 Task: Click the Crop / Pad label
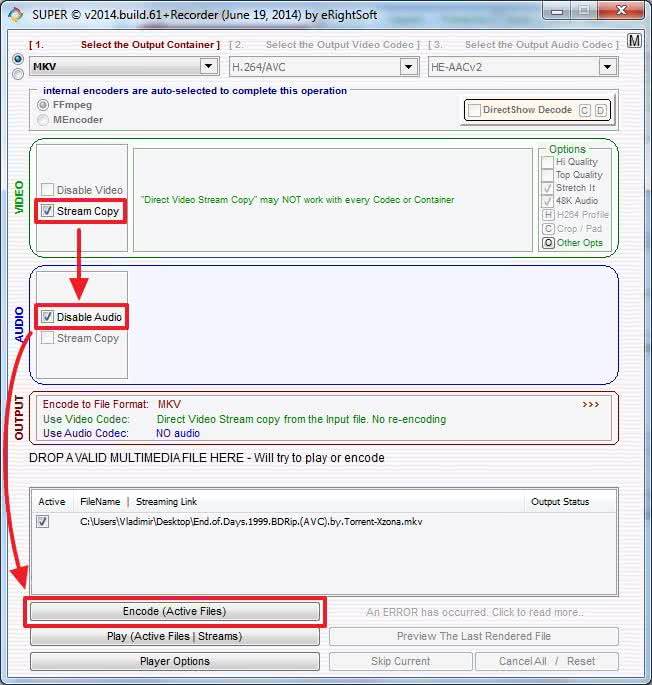click(579, 228)
